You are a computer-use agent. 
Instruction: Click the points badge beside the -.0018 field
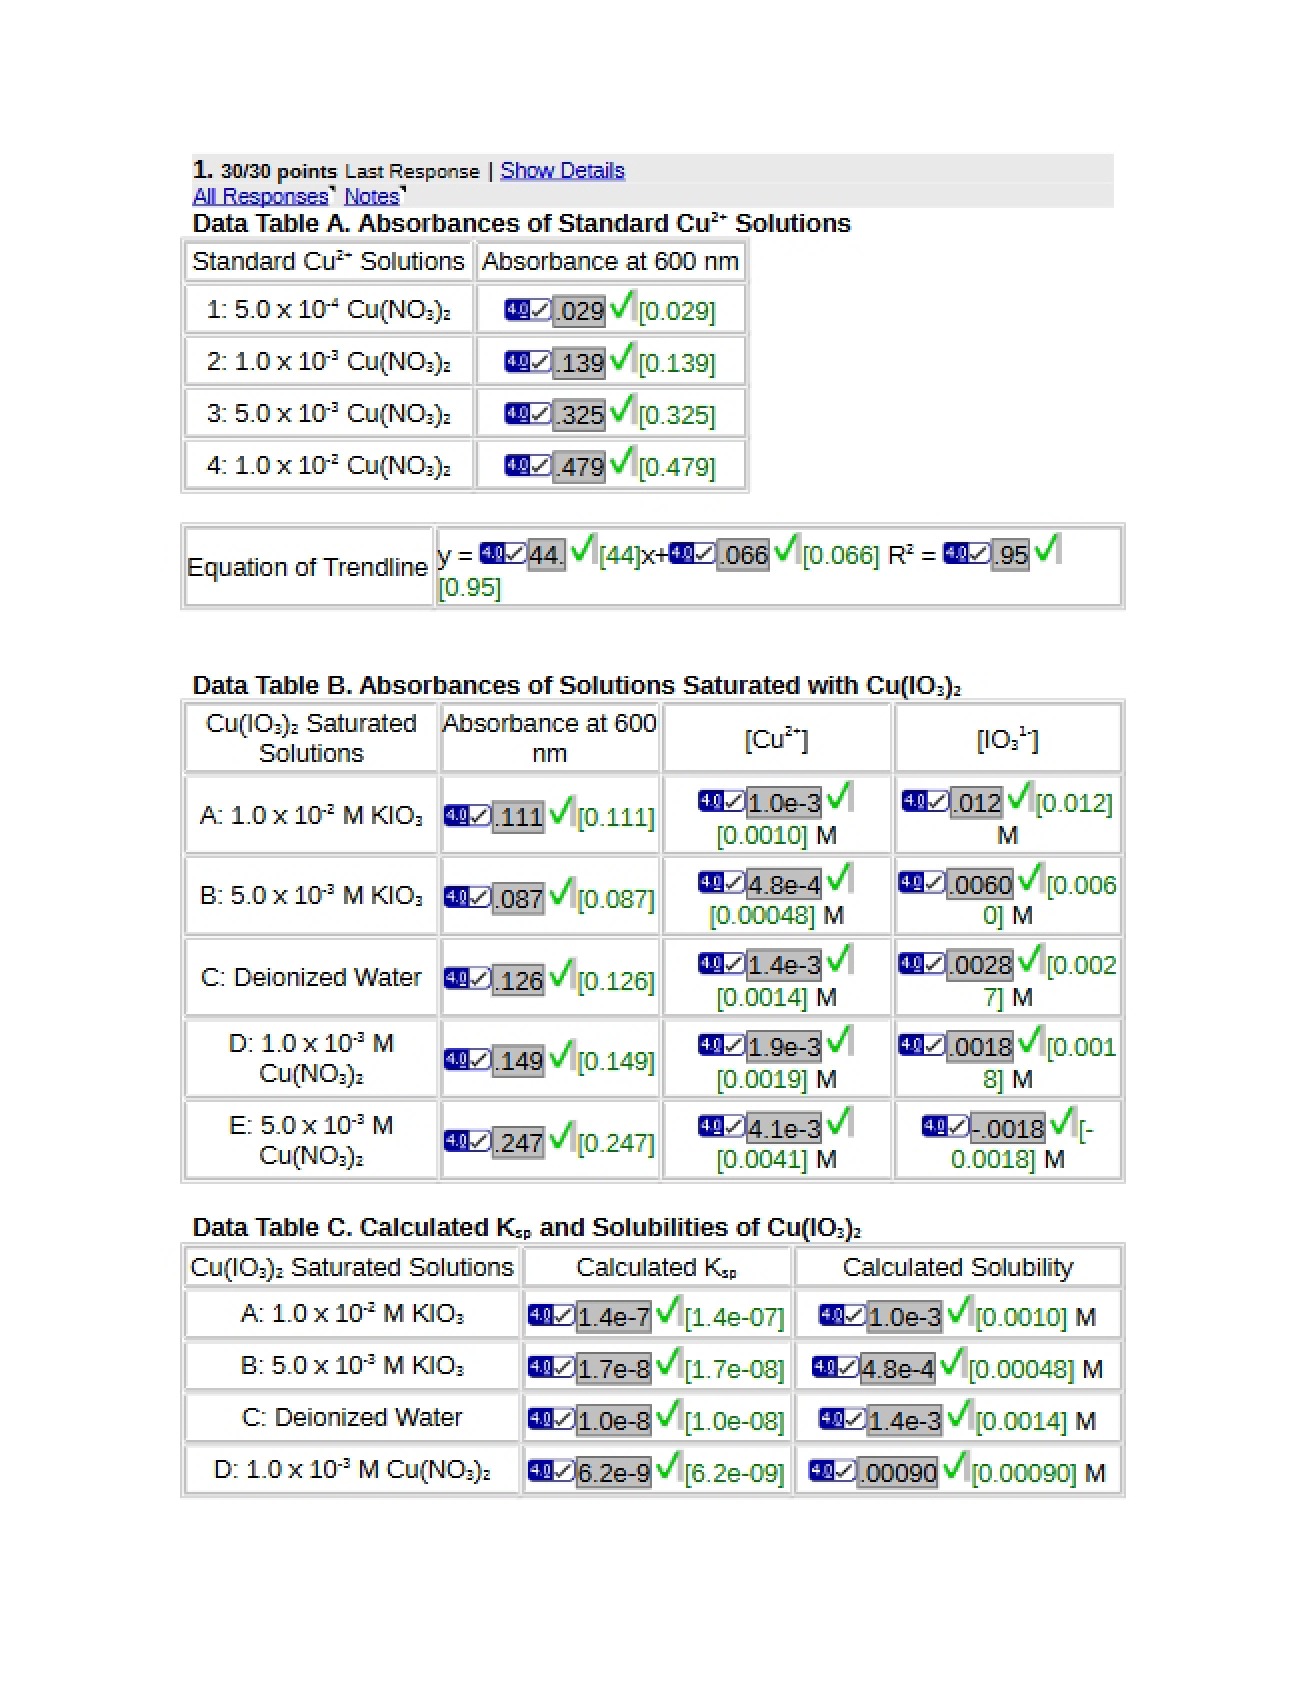coord(945,1127)
